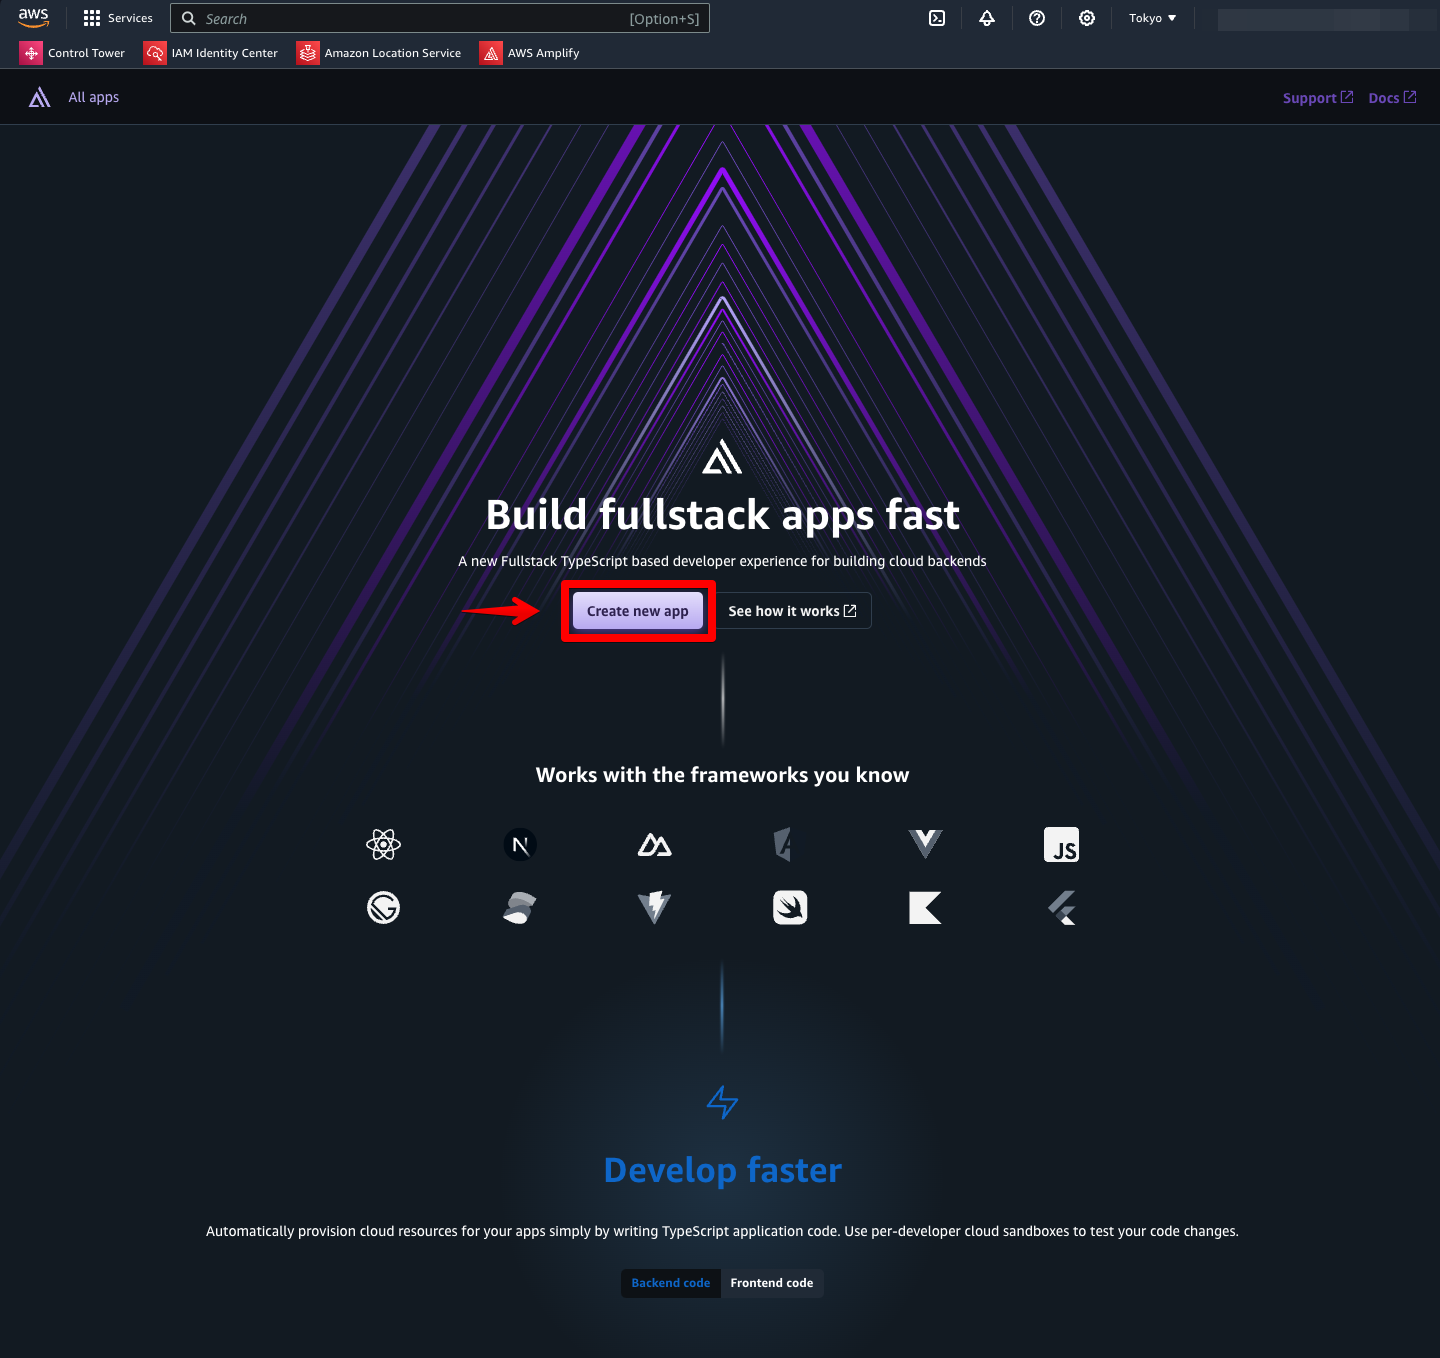Click the Next.js framework icon

pos(520,845)
